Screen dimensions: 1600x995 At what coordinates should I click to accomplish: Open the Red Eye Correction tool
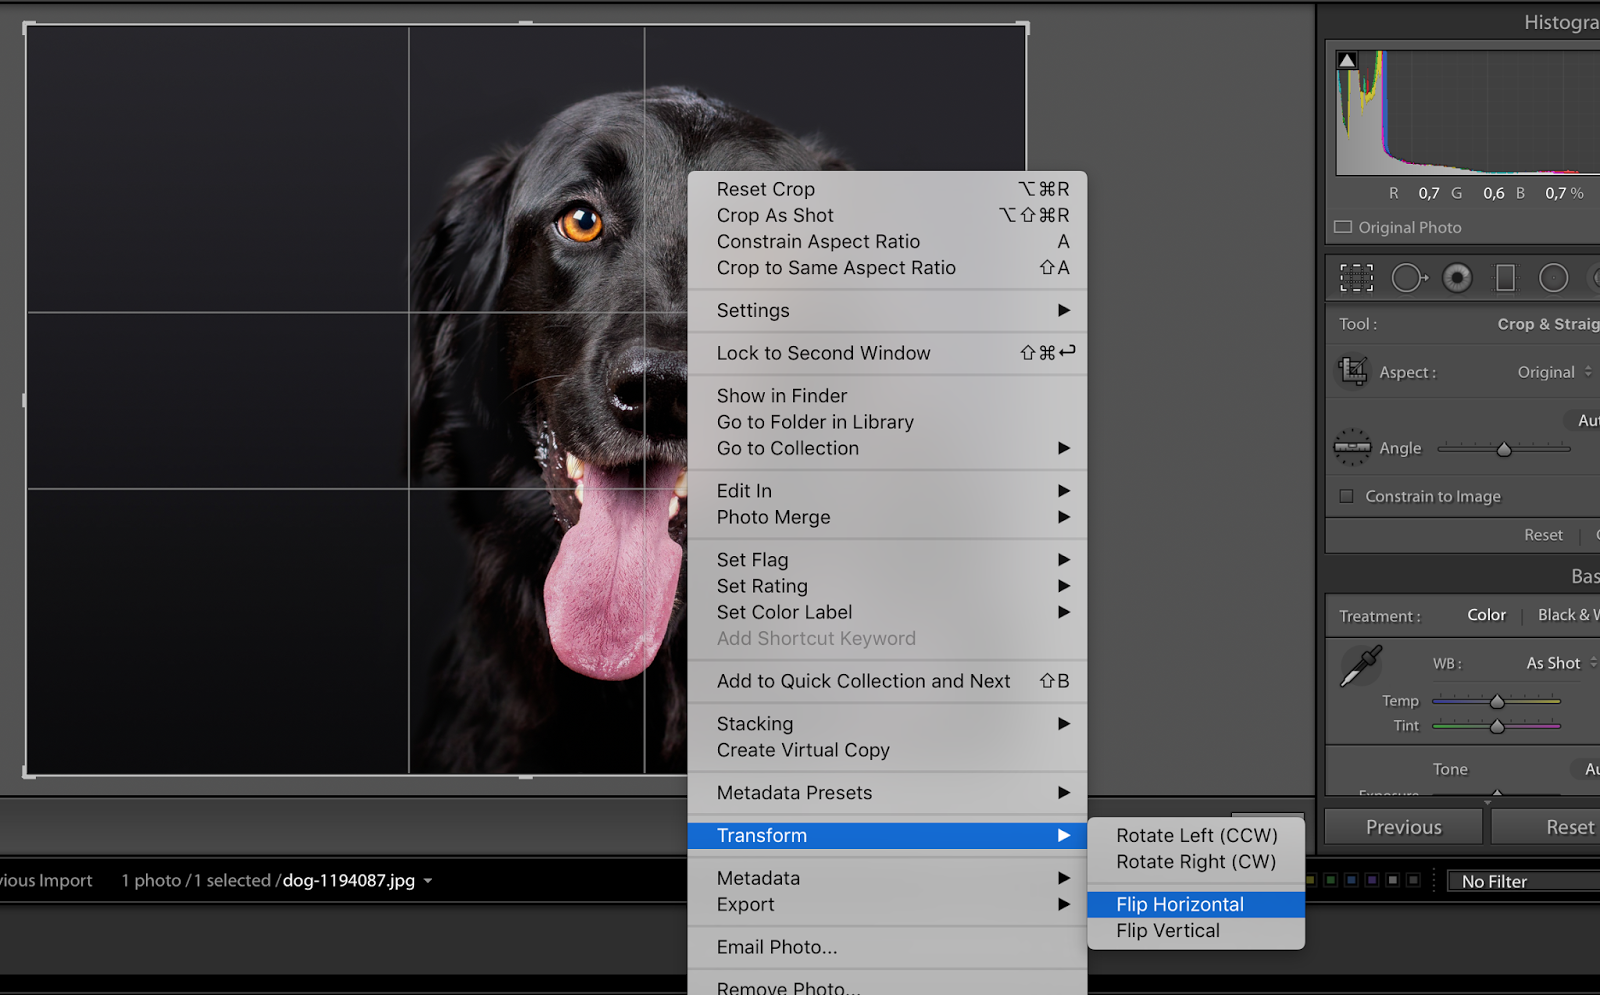(x=1457, y=278)
